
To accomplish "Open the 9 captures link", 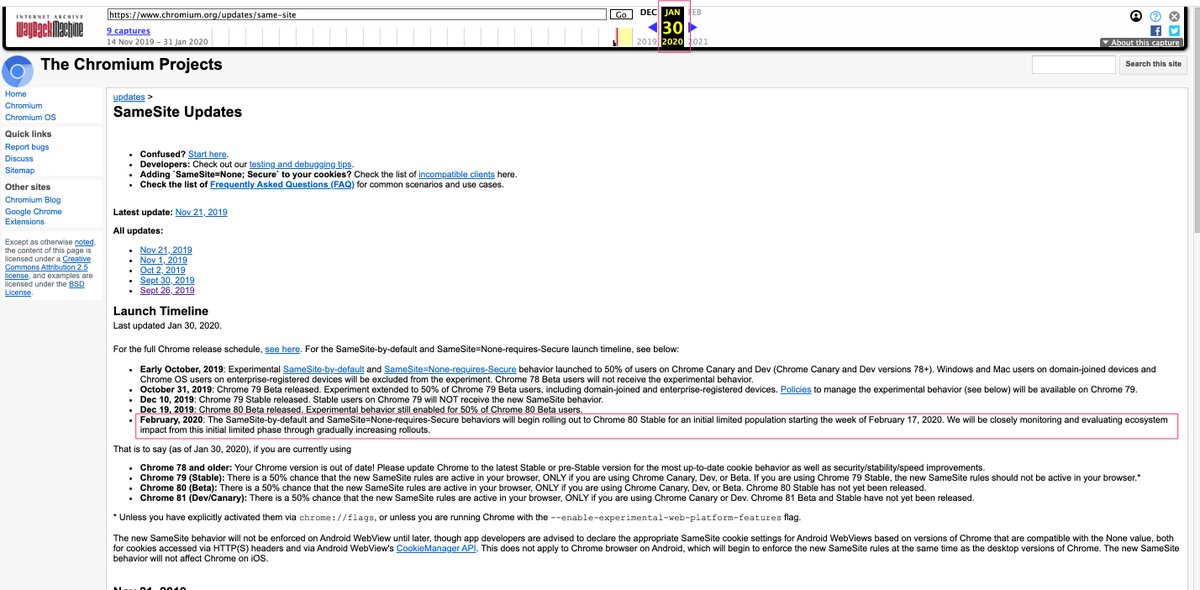I will [129, 31].
